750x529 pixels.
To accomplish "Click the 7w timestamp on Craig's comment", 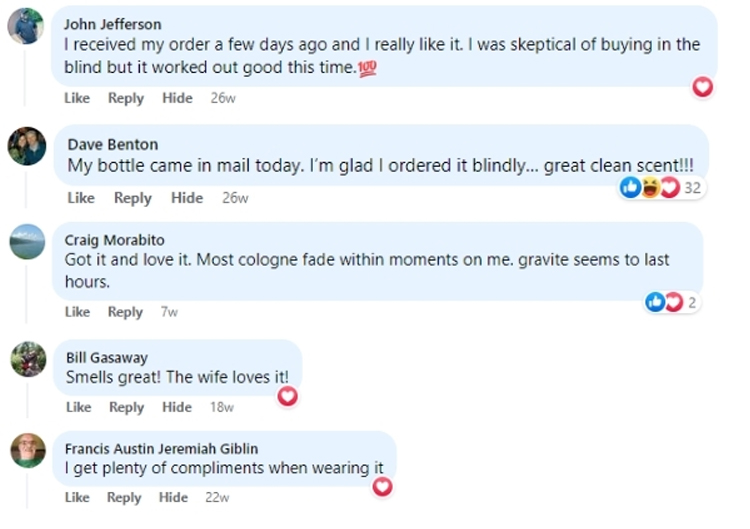I will pos(169,312).
